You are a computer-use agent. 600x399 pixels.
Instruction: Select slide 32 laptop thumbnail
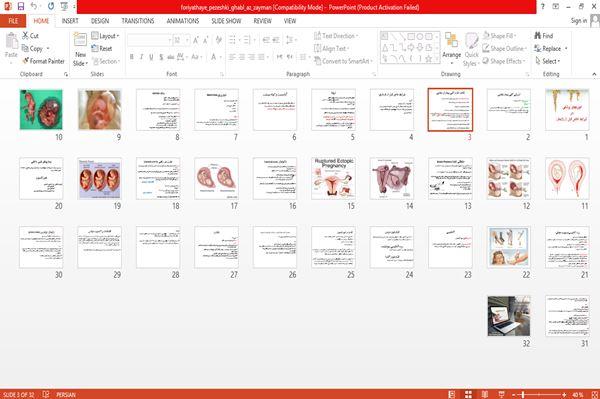509,316
